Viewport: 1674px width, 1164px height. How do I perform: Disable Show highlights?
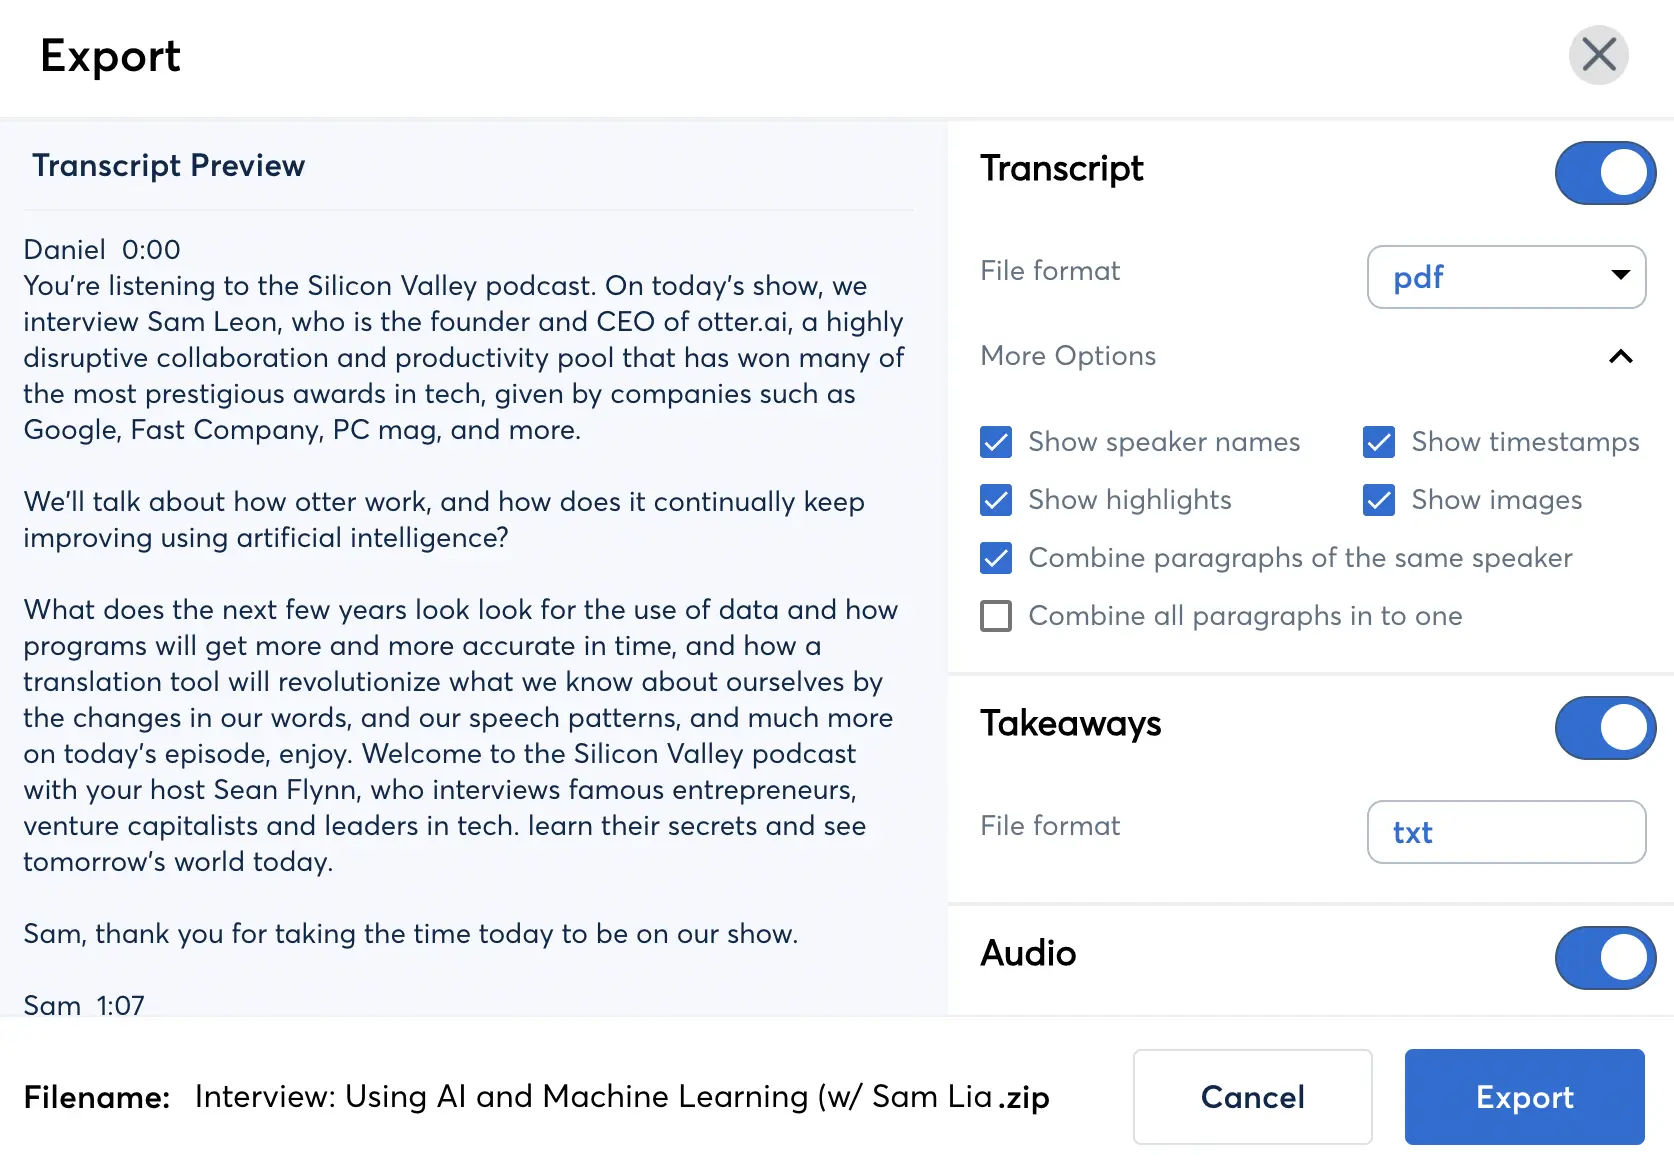tap(995, 500)
